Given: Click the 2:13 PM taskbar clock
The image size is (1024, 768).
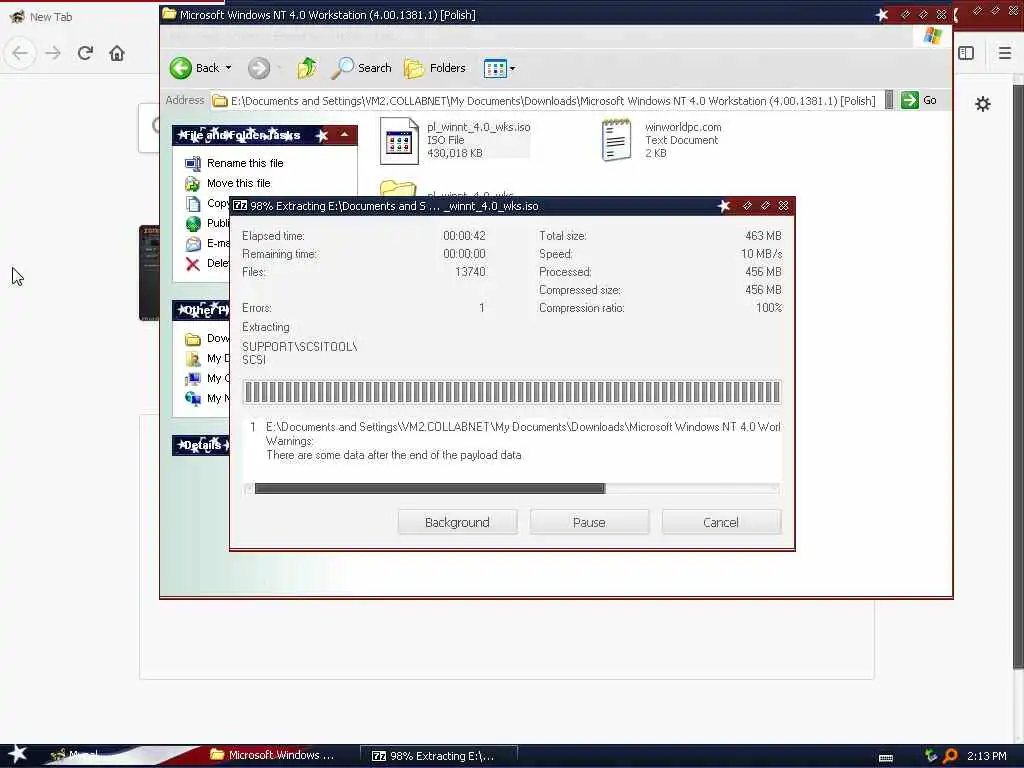Looking at the screenshot, I should 987,756.
